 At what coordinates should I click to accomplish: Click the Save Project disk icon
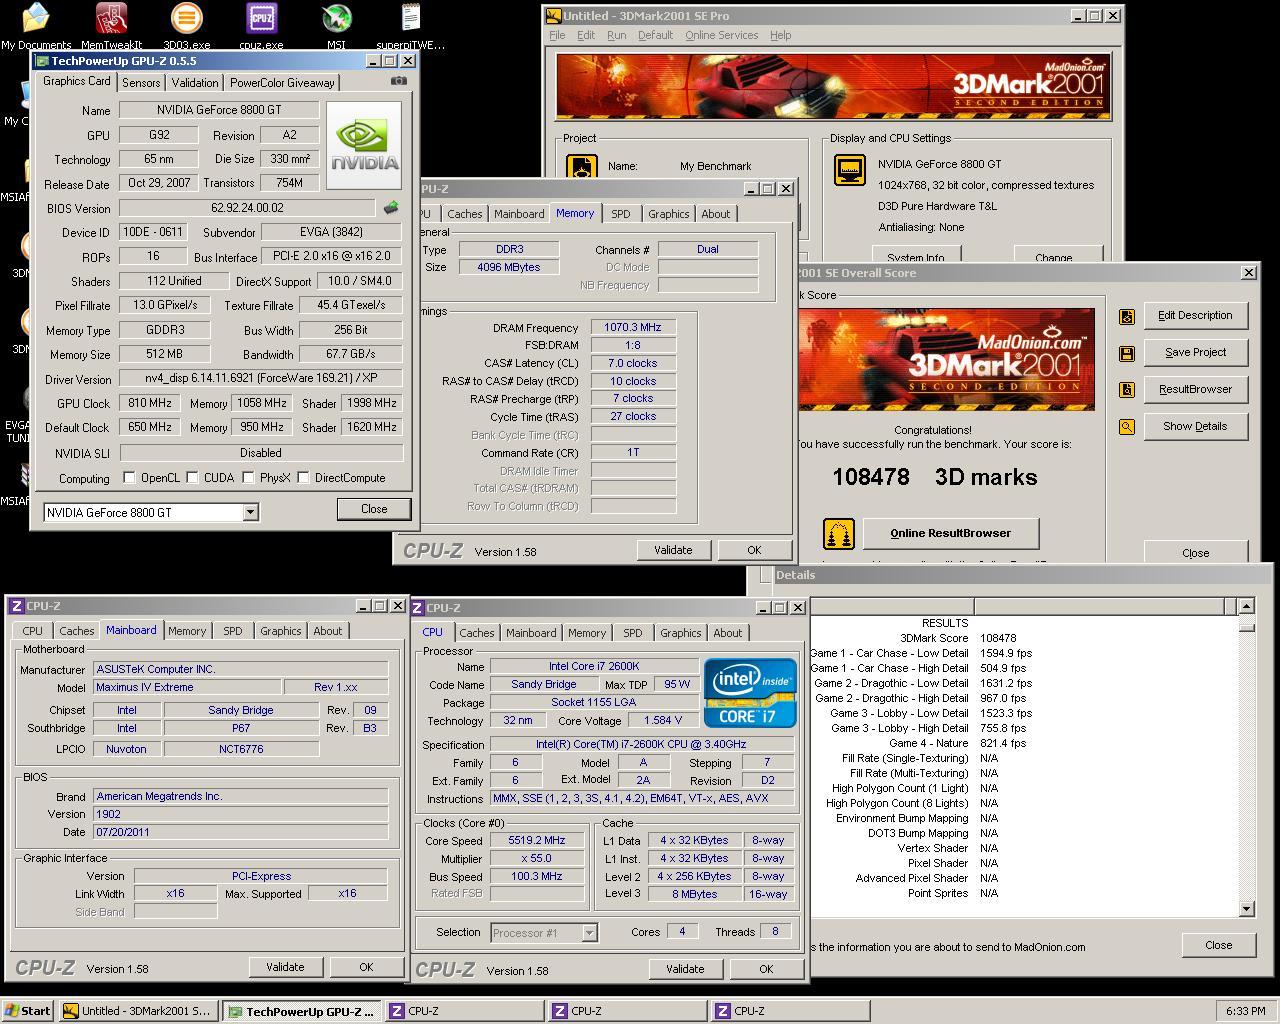pos(1127,353)
